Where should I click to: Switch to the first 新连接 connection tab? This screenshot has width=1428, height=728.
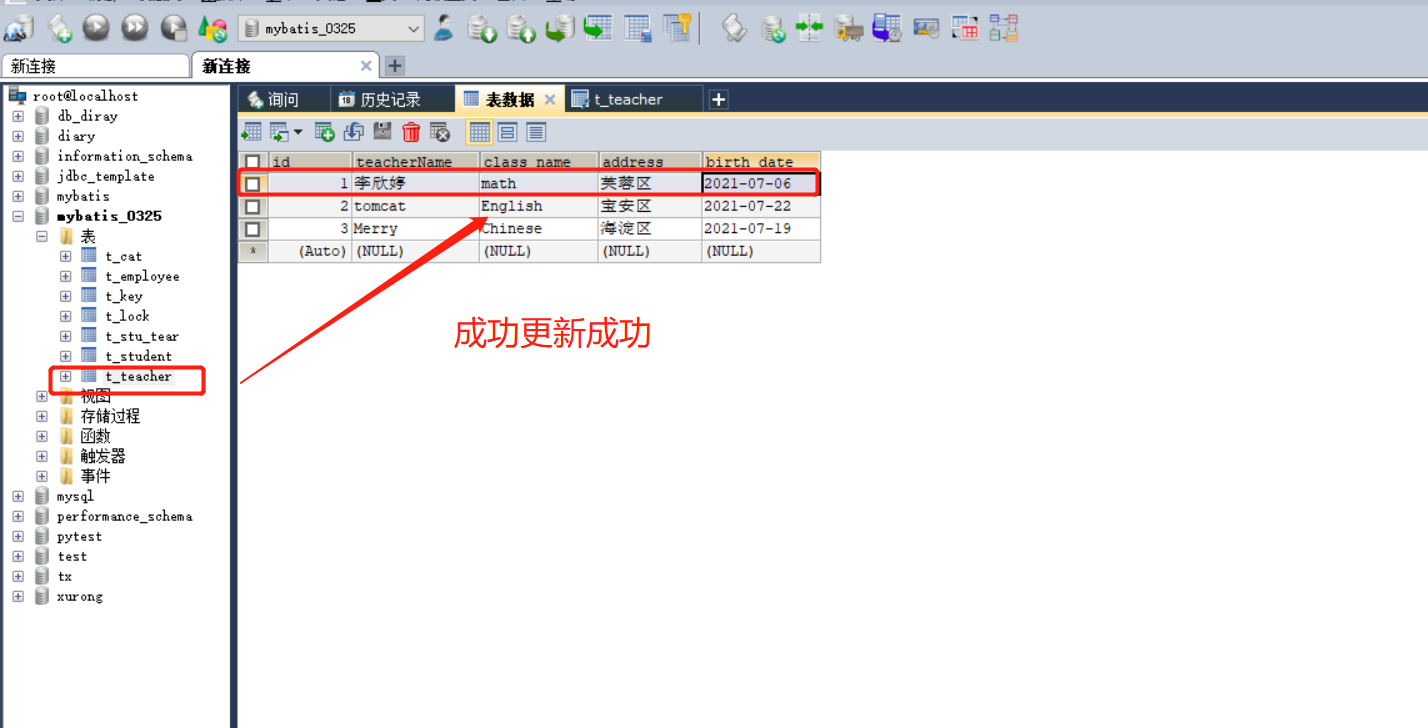pyautogui.click(x=95, y=66)
